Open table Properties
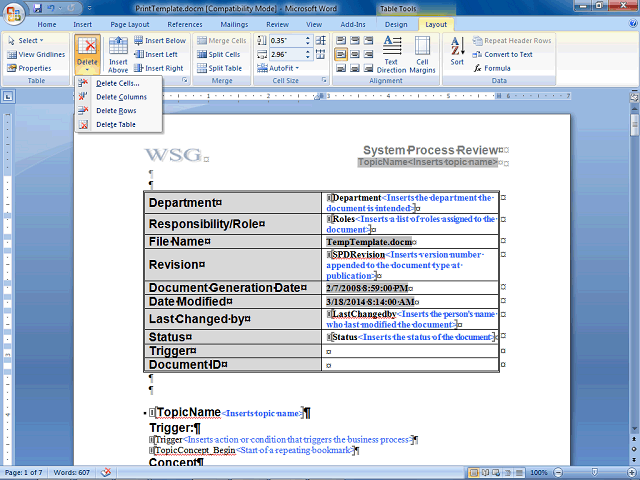The width and height of the screenshot is (640, 480). click(x=29, y=68)
